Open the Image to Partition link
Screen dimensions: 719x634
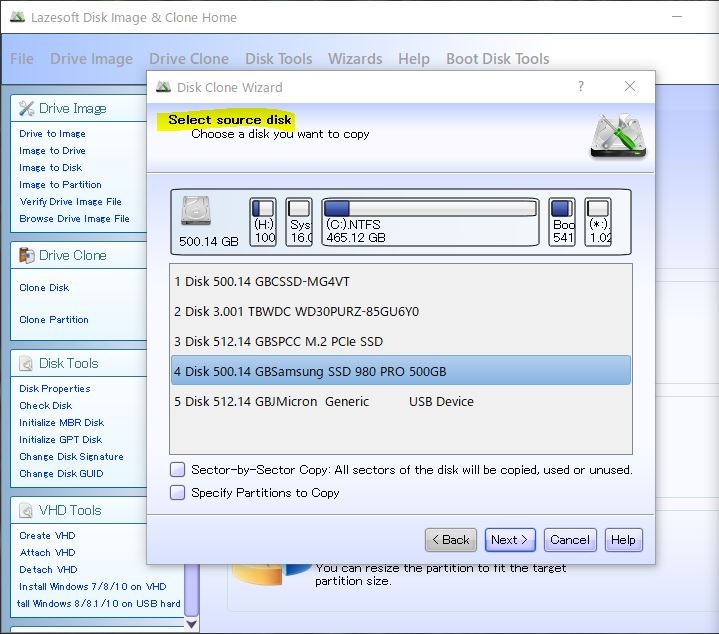(60, 184)
